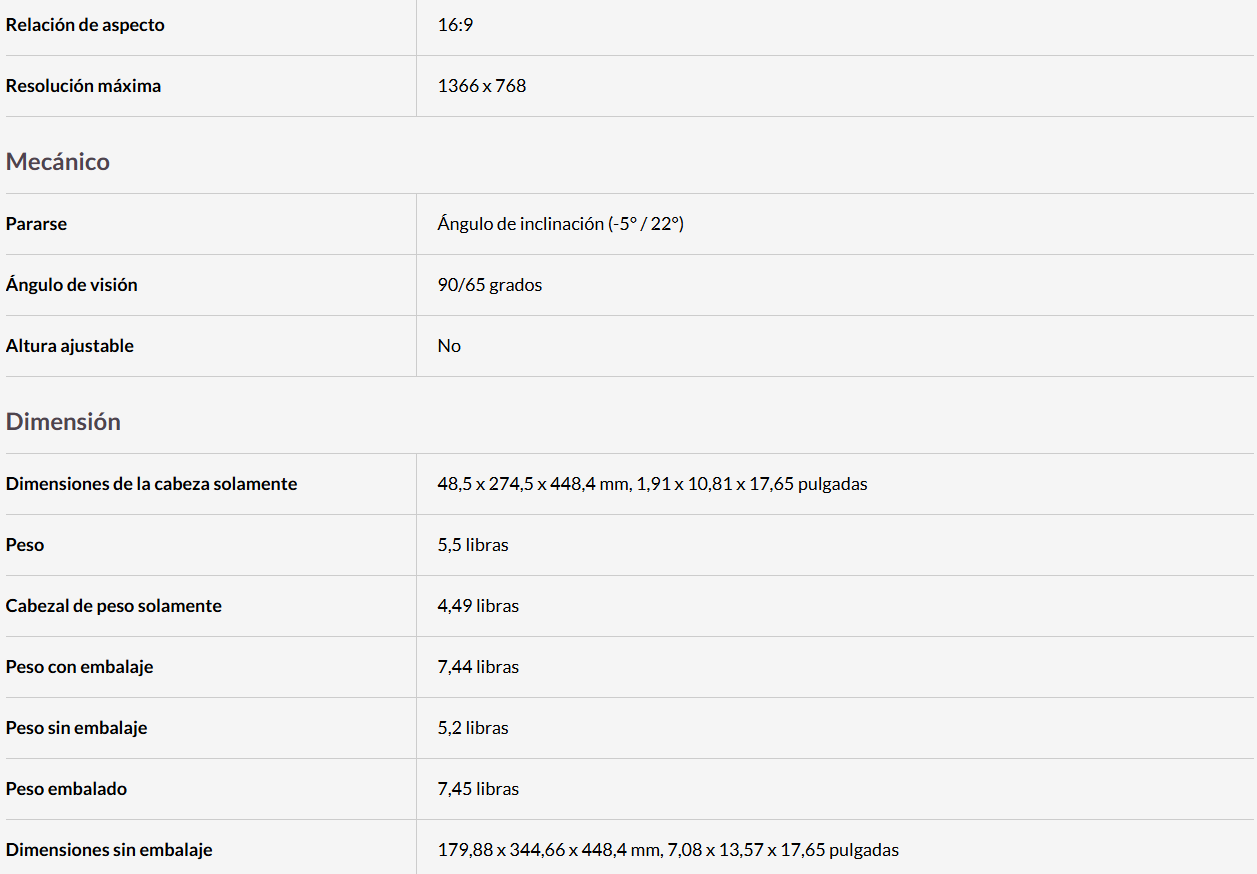Click the "Peso con embalaje" label
1257x874 pixels.
[x=79, y=667]
